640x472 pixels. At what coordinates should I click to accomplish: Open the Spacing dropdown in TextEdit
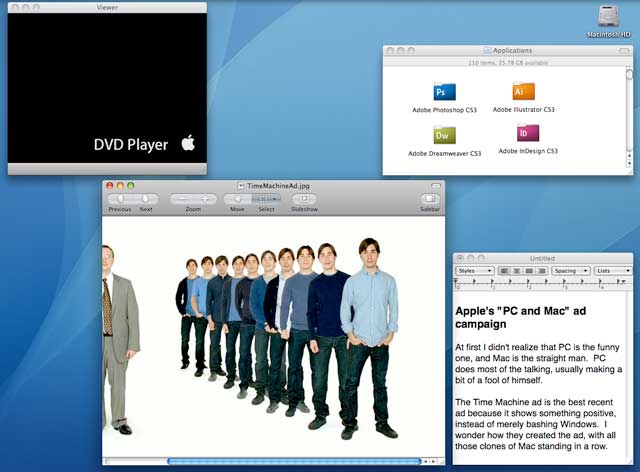coord(570,271)
